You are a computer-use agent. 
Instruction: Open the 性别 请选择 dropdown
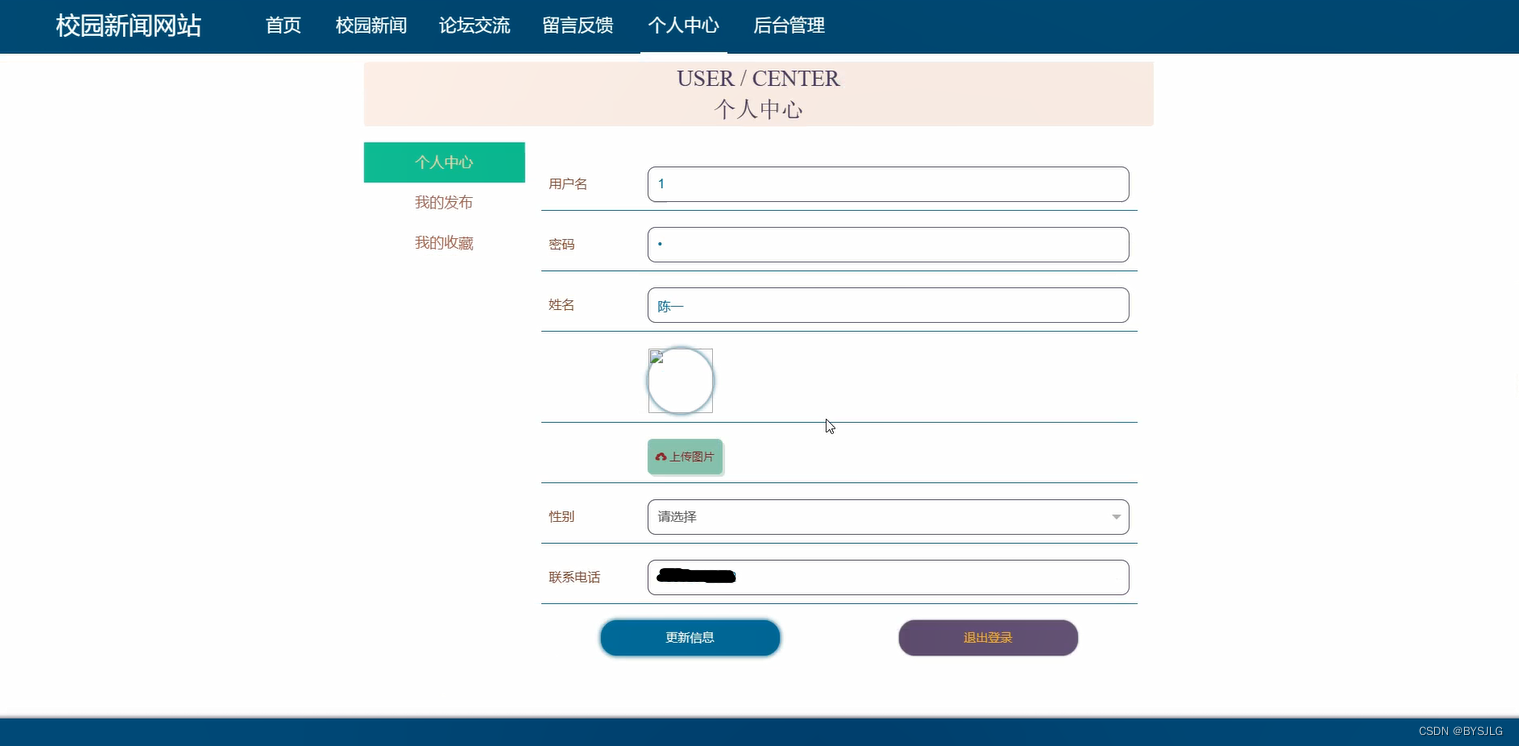888,517
